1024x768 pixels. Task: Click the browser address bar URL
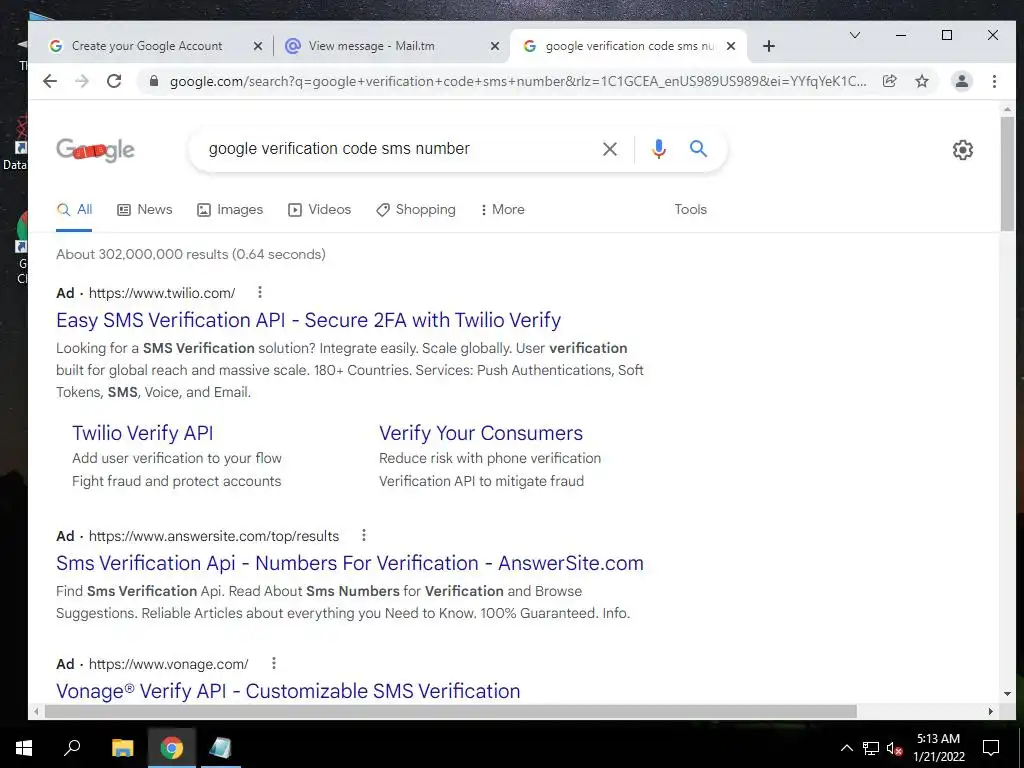click(518, 81)
